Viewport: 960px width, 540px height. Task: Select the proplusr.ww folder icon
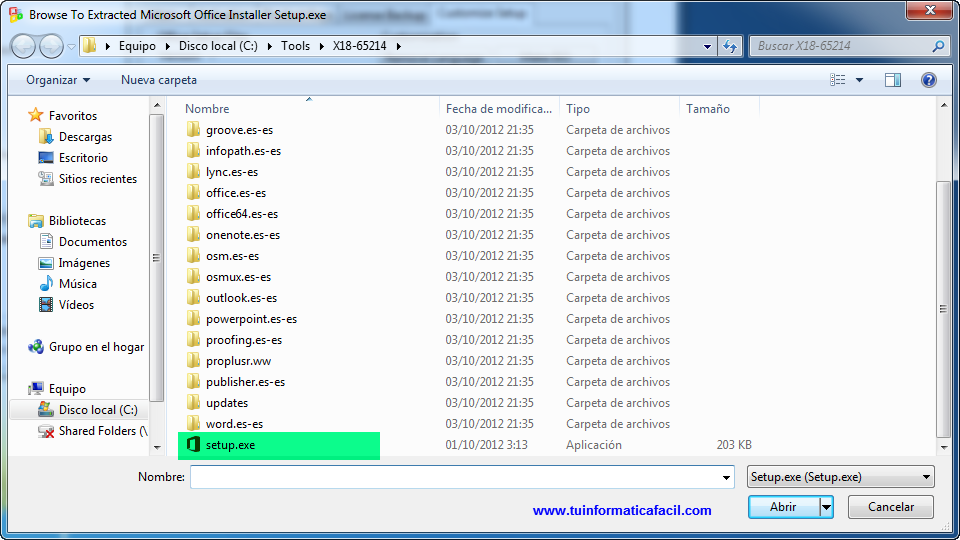point(193,361)
